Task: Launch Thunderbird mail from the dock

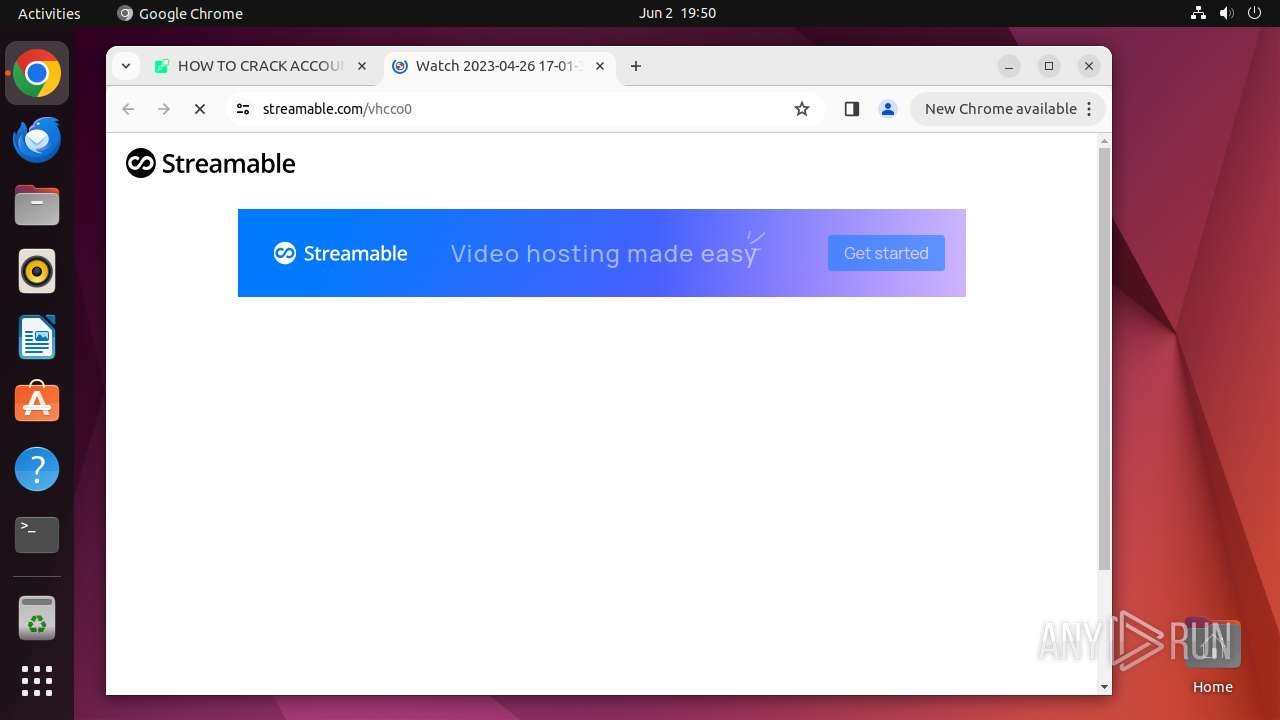Action: (37, 139)
